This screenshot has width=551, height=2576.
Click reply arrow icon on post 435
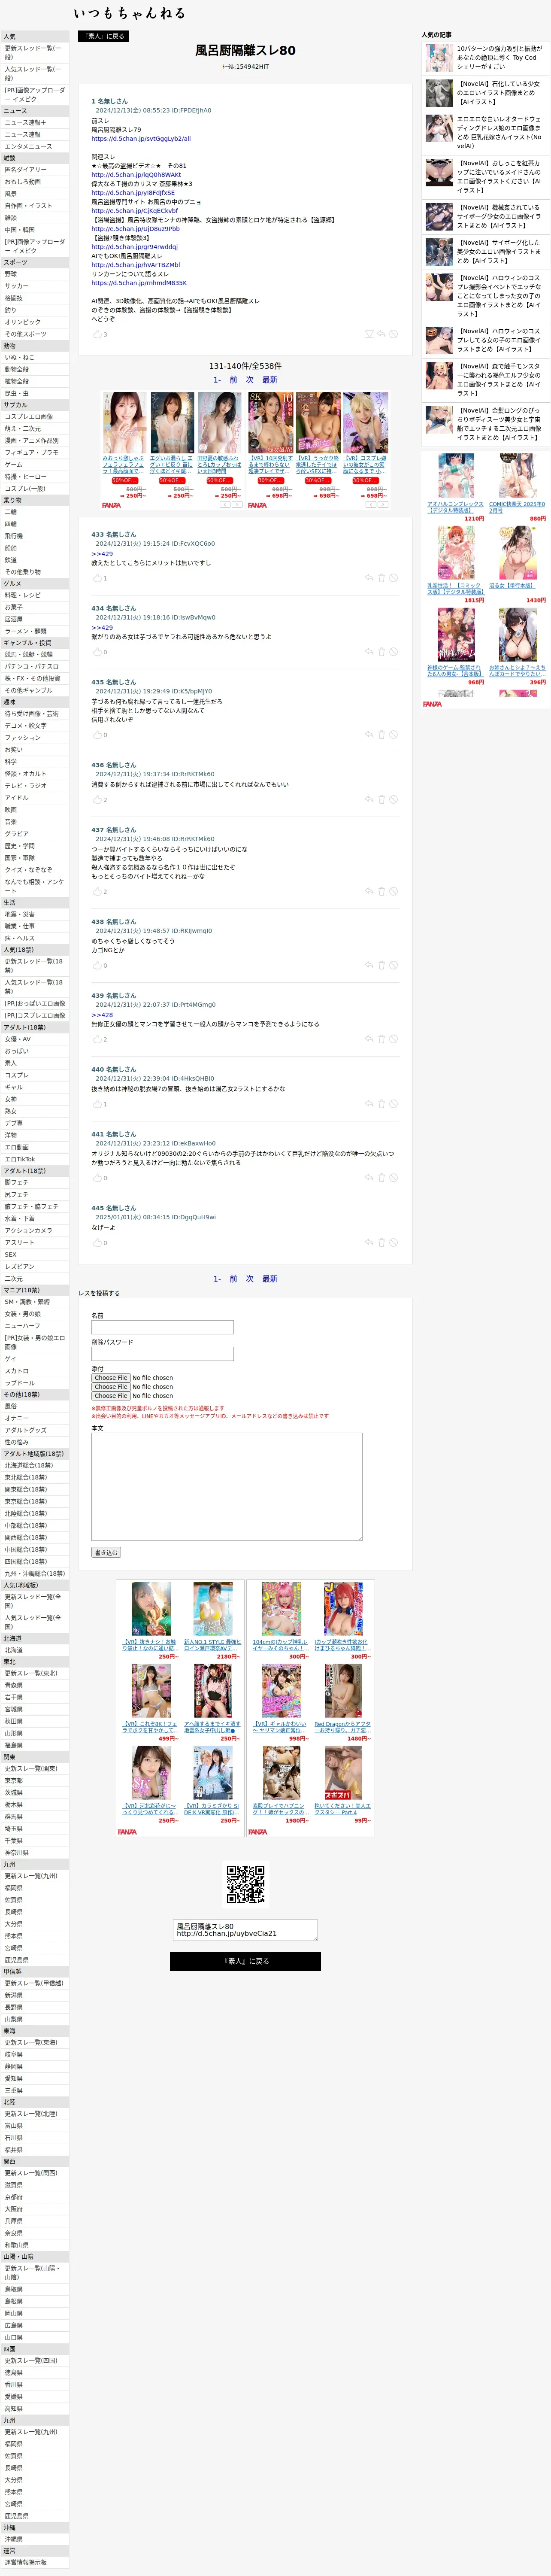[x=369, y=735]
